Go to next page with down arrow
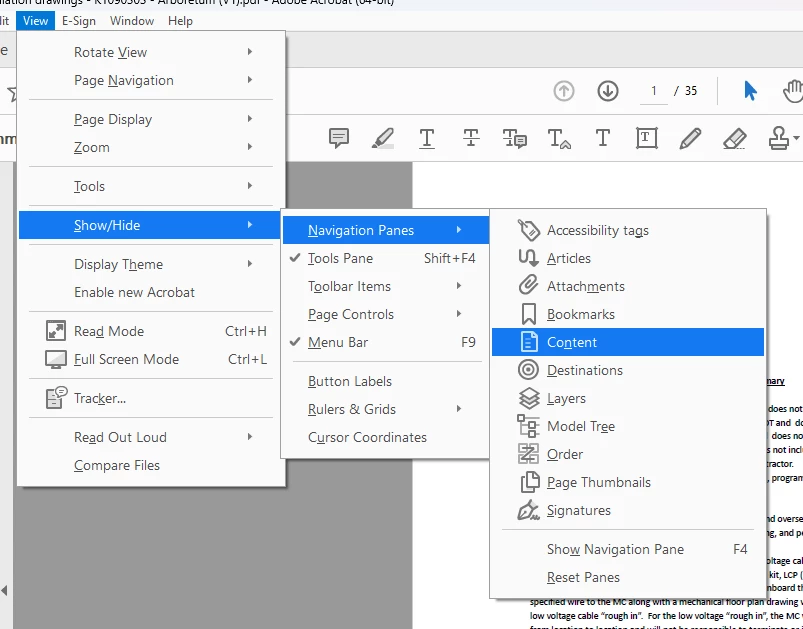 [608, 91]
